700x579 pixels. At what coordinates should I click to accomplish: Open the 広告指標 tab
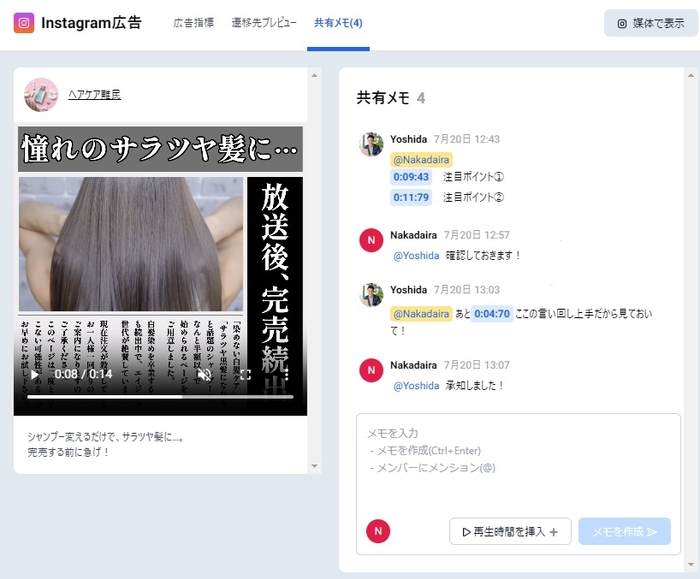193,23
